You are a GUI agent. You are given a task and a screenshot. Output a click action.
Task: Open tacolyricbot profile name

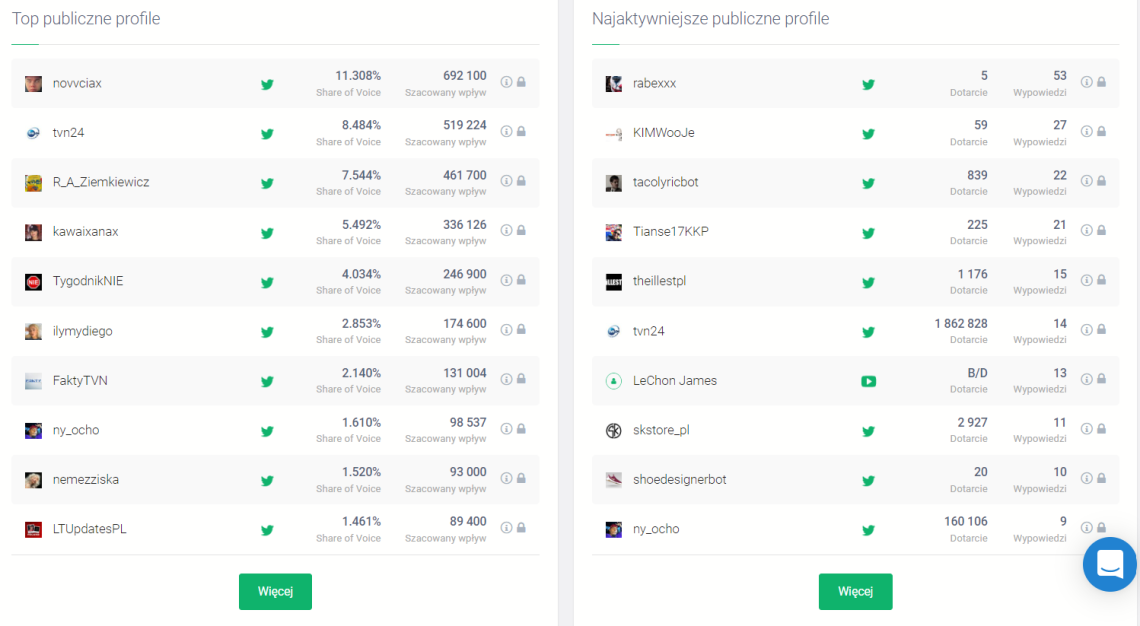(665, 182)
